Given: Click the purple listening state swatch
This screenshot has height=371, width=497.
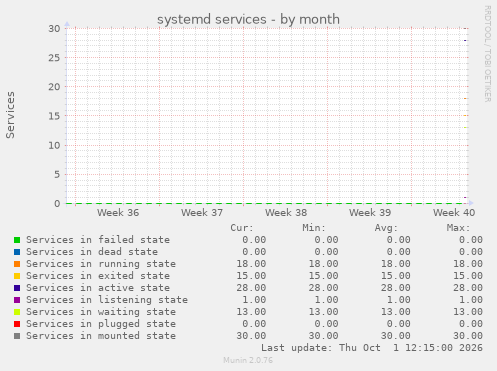Looking at the screenshot, I should tap(17, 300).
